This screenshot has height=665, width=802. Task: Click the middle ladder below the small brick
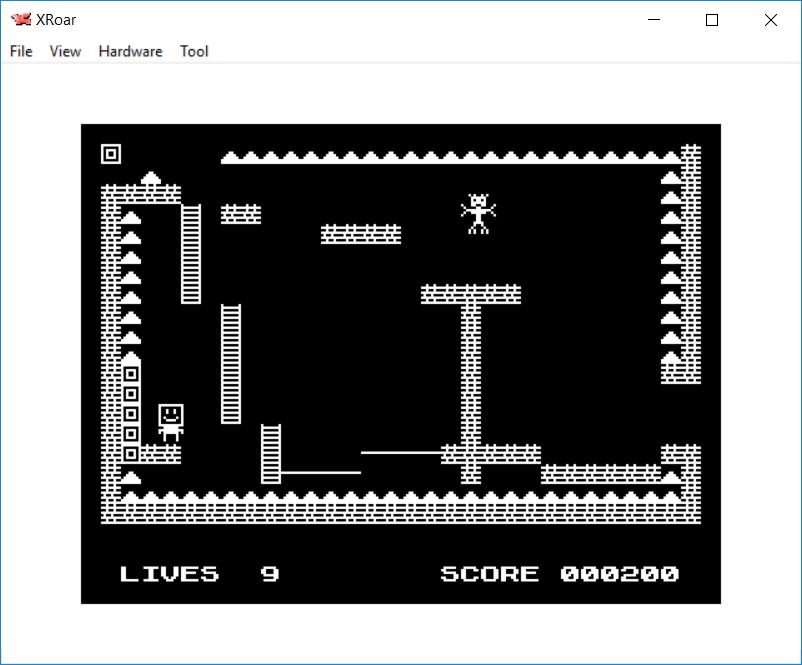(x=231, y=364)
